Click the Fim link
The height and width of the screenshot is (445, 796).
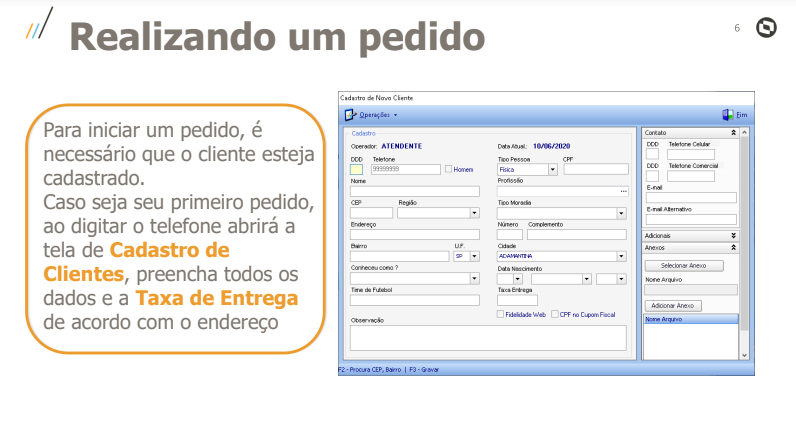(742, 115)
